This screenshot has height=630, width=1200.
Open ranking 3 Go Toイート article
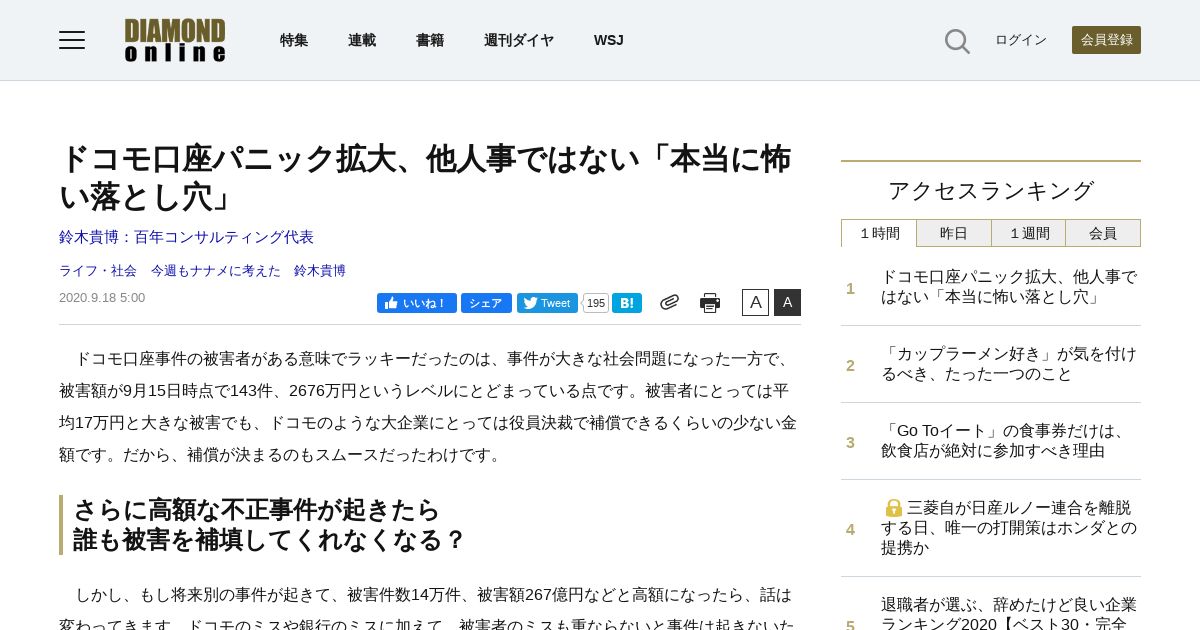point(1005,441)
